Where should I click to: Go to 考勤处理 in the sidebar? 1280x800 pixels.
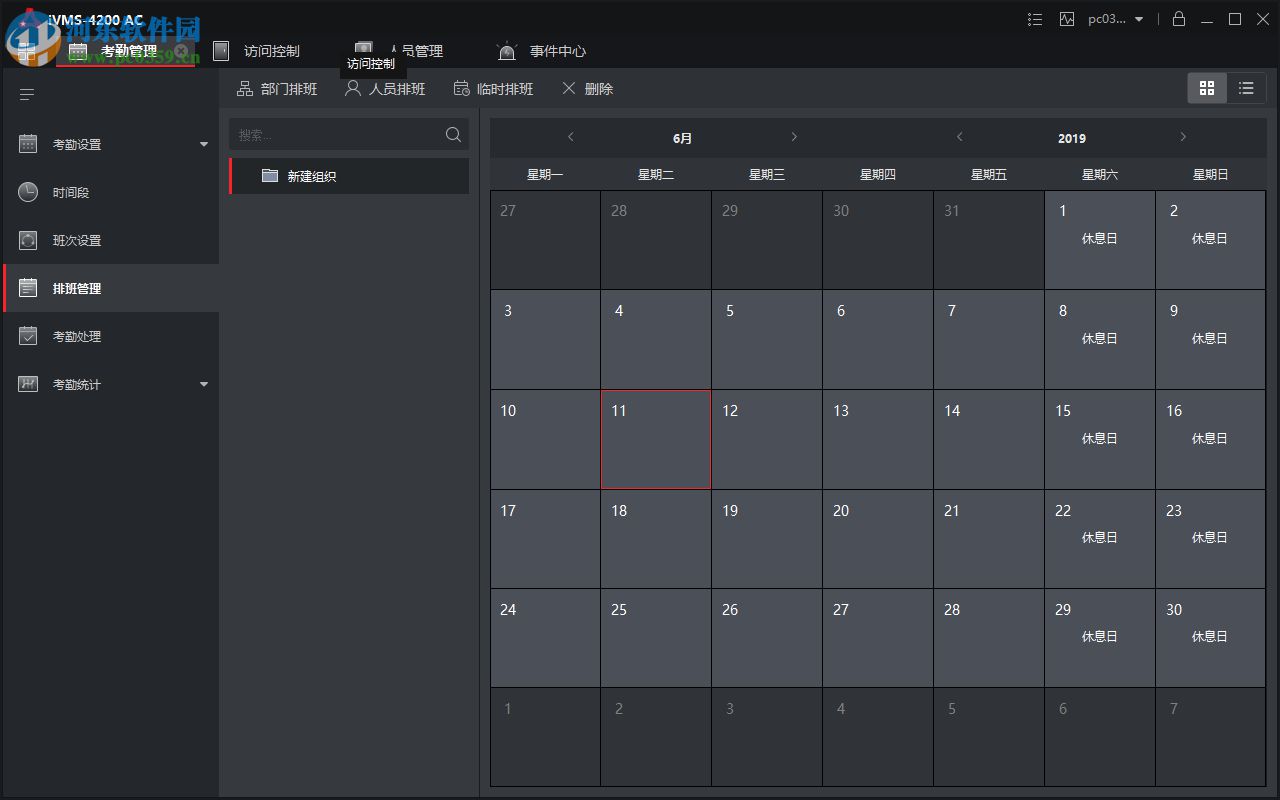(111, 336)
